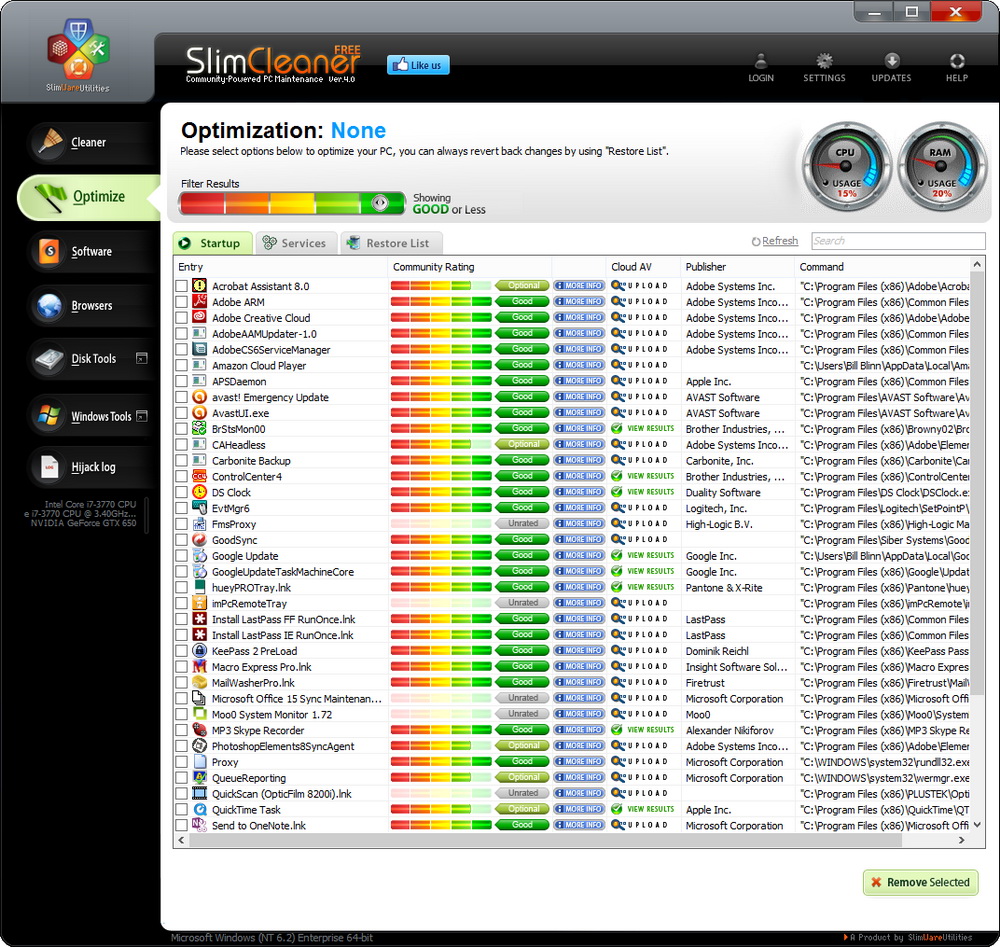
Task: Check the Carbonite Backup checkbox
Action: click(182, 460)
